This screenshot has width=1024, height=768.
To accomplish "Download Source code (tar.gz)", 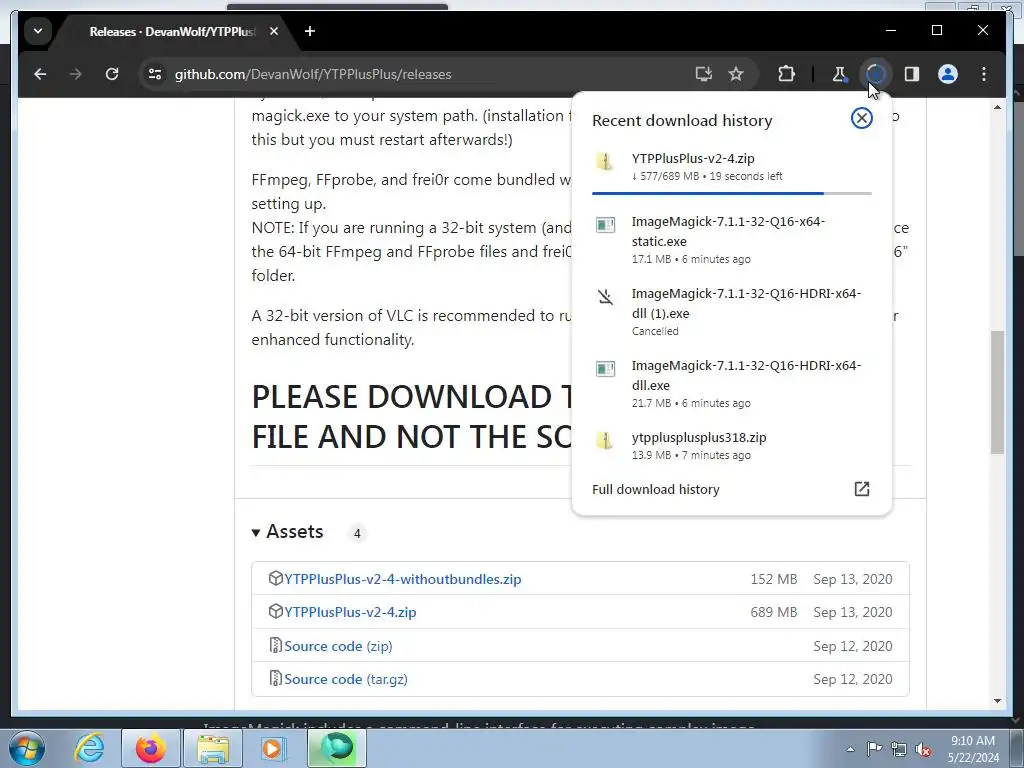I will pos(345,679).
